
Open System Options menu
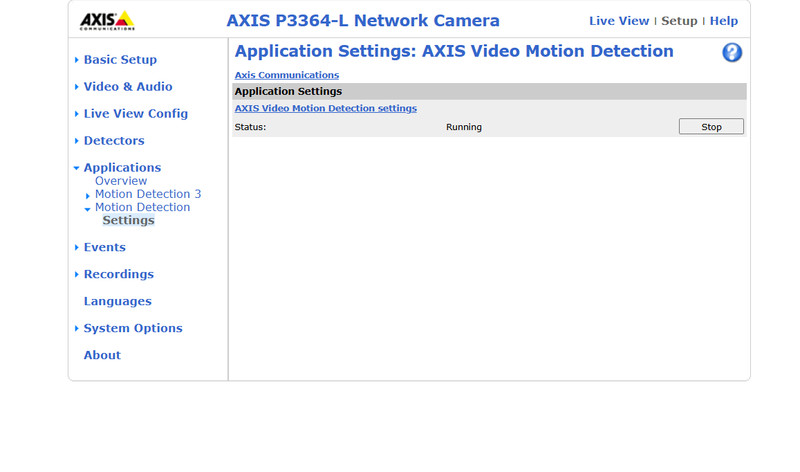(133, 329)
